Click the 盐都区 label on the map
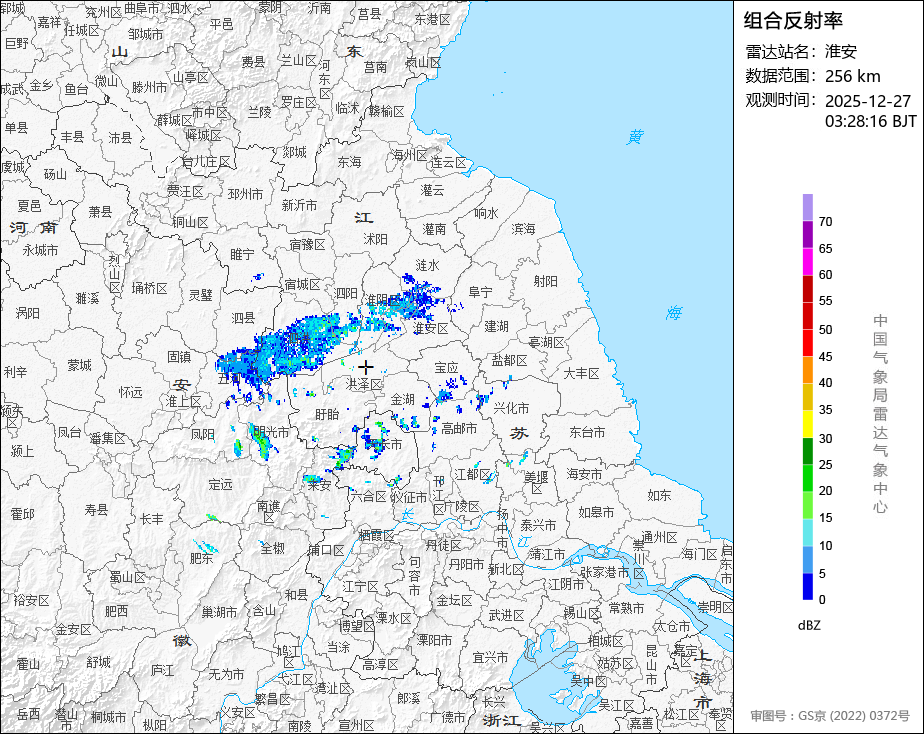Screen dimensions: 924x734 pyautogui.click(x=509, y=360)
